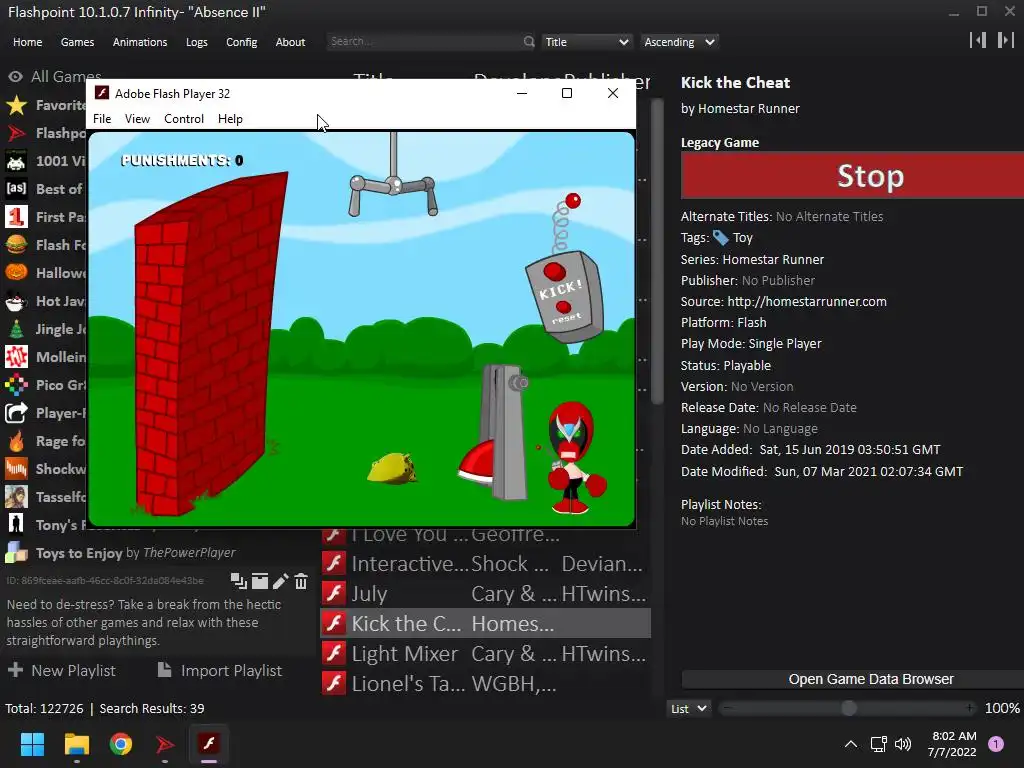Click Import Playlist
The height and width of the screenshot is (768, 1024).
click(x=219, y=671)
